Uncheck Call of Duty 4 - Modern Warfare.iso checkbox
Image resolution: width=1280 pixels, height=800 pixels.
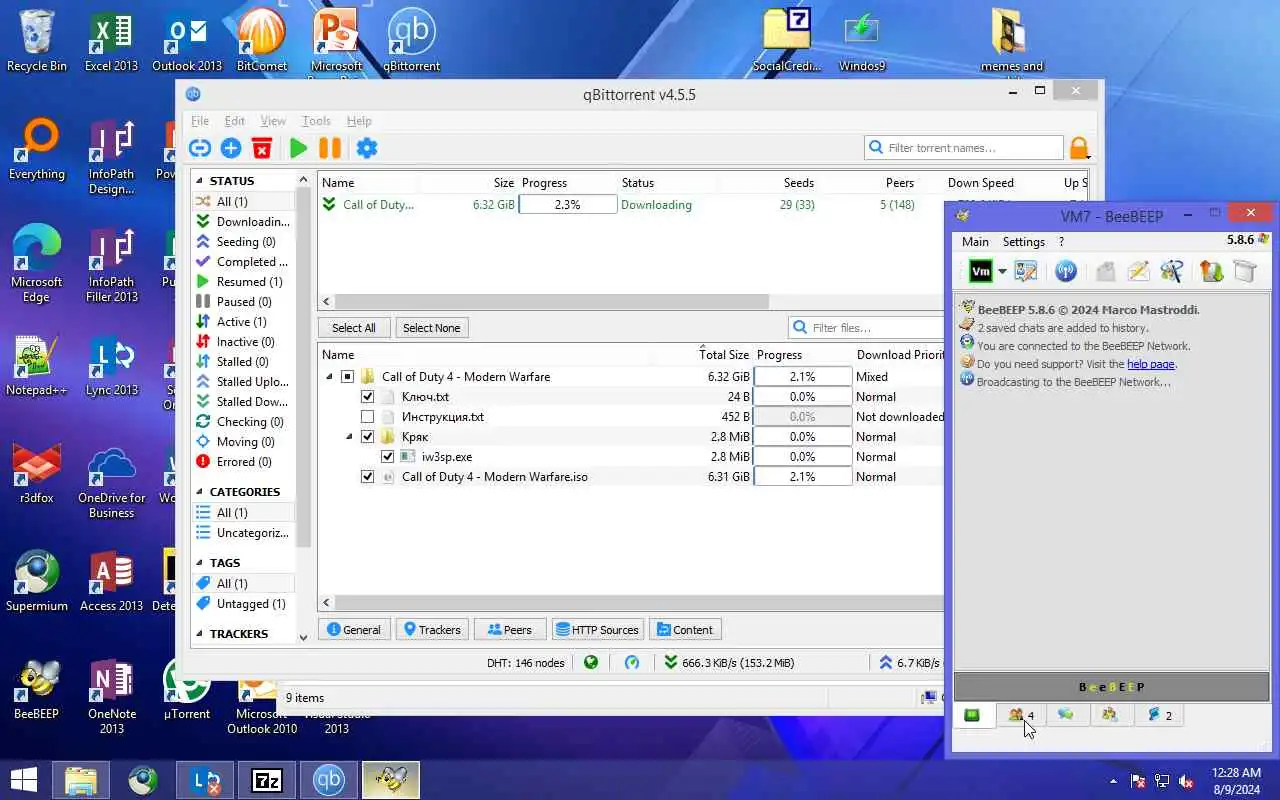click(367, 477)
